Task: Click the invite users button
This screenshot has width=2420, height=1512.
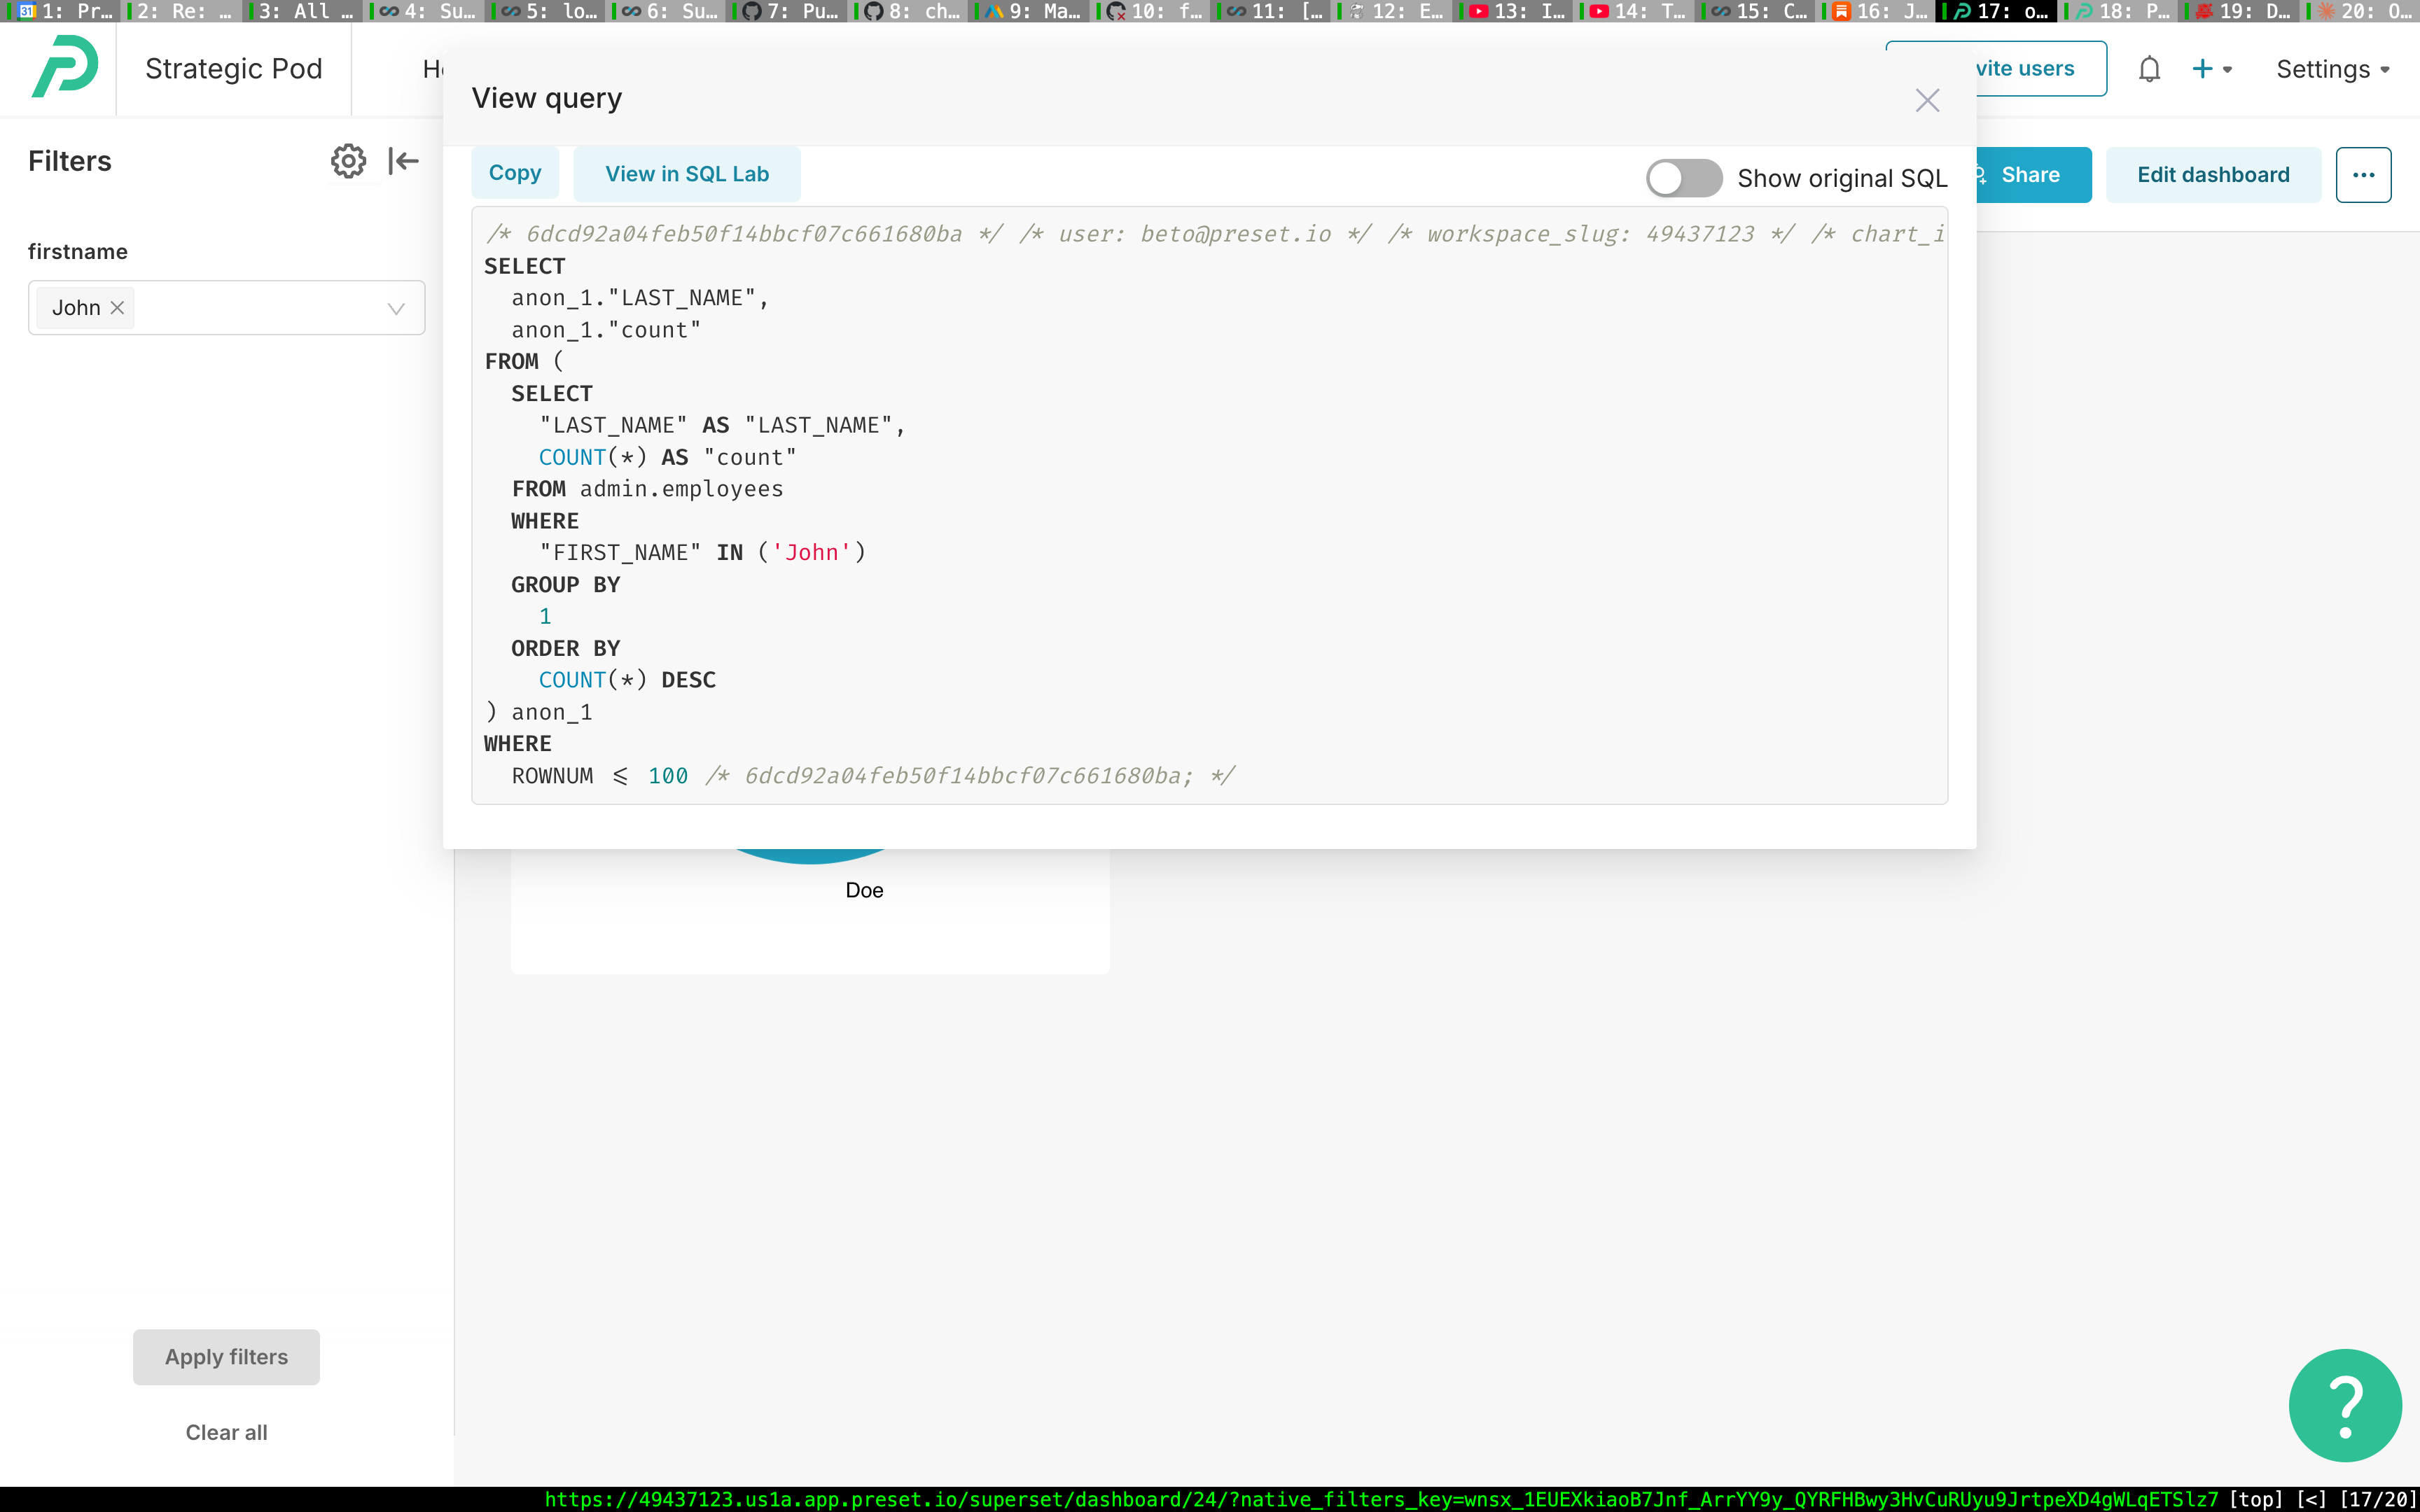Action: coord(2040,69)
